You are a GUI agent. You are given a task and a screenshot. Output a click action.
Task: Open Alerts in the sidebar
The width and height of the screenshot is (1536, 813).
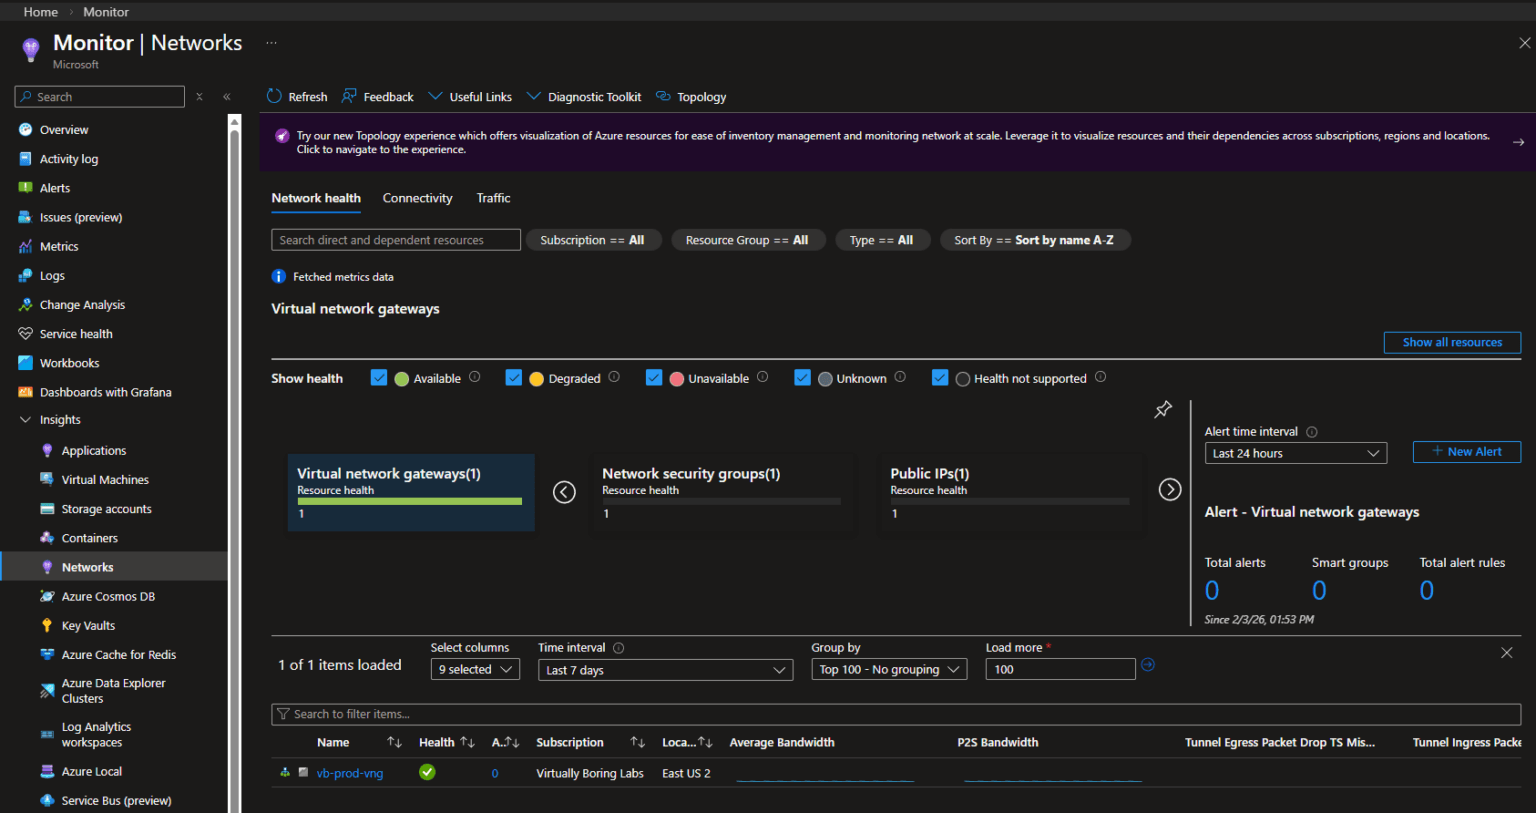tap(55, 188)
